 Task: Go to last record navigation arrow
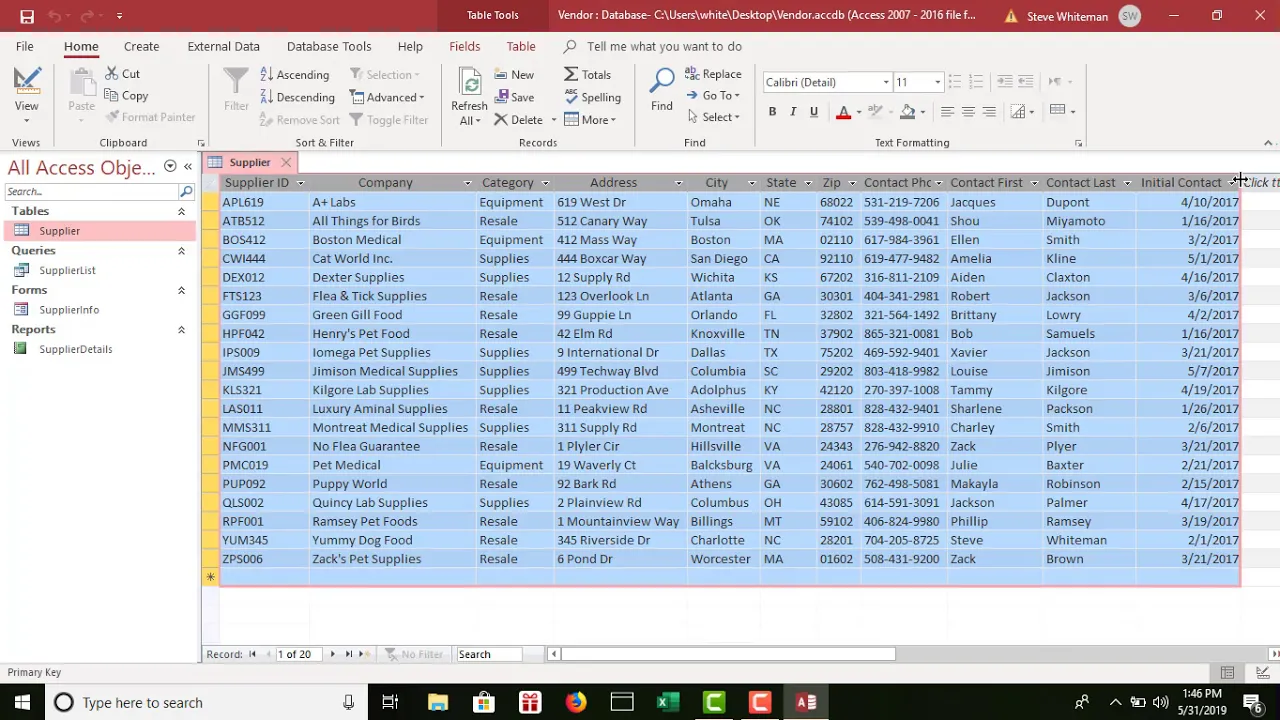[349, 654]
